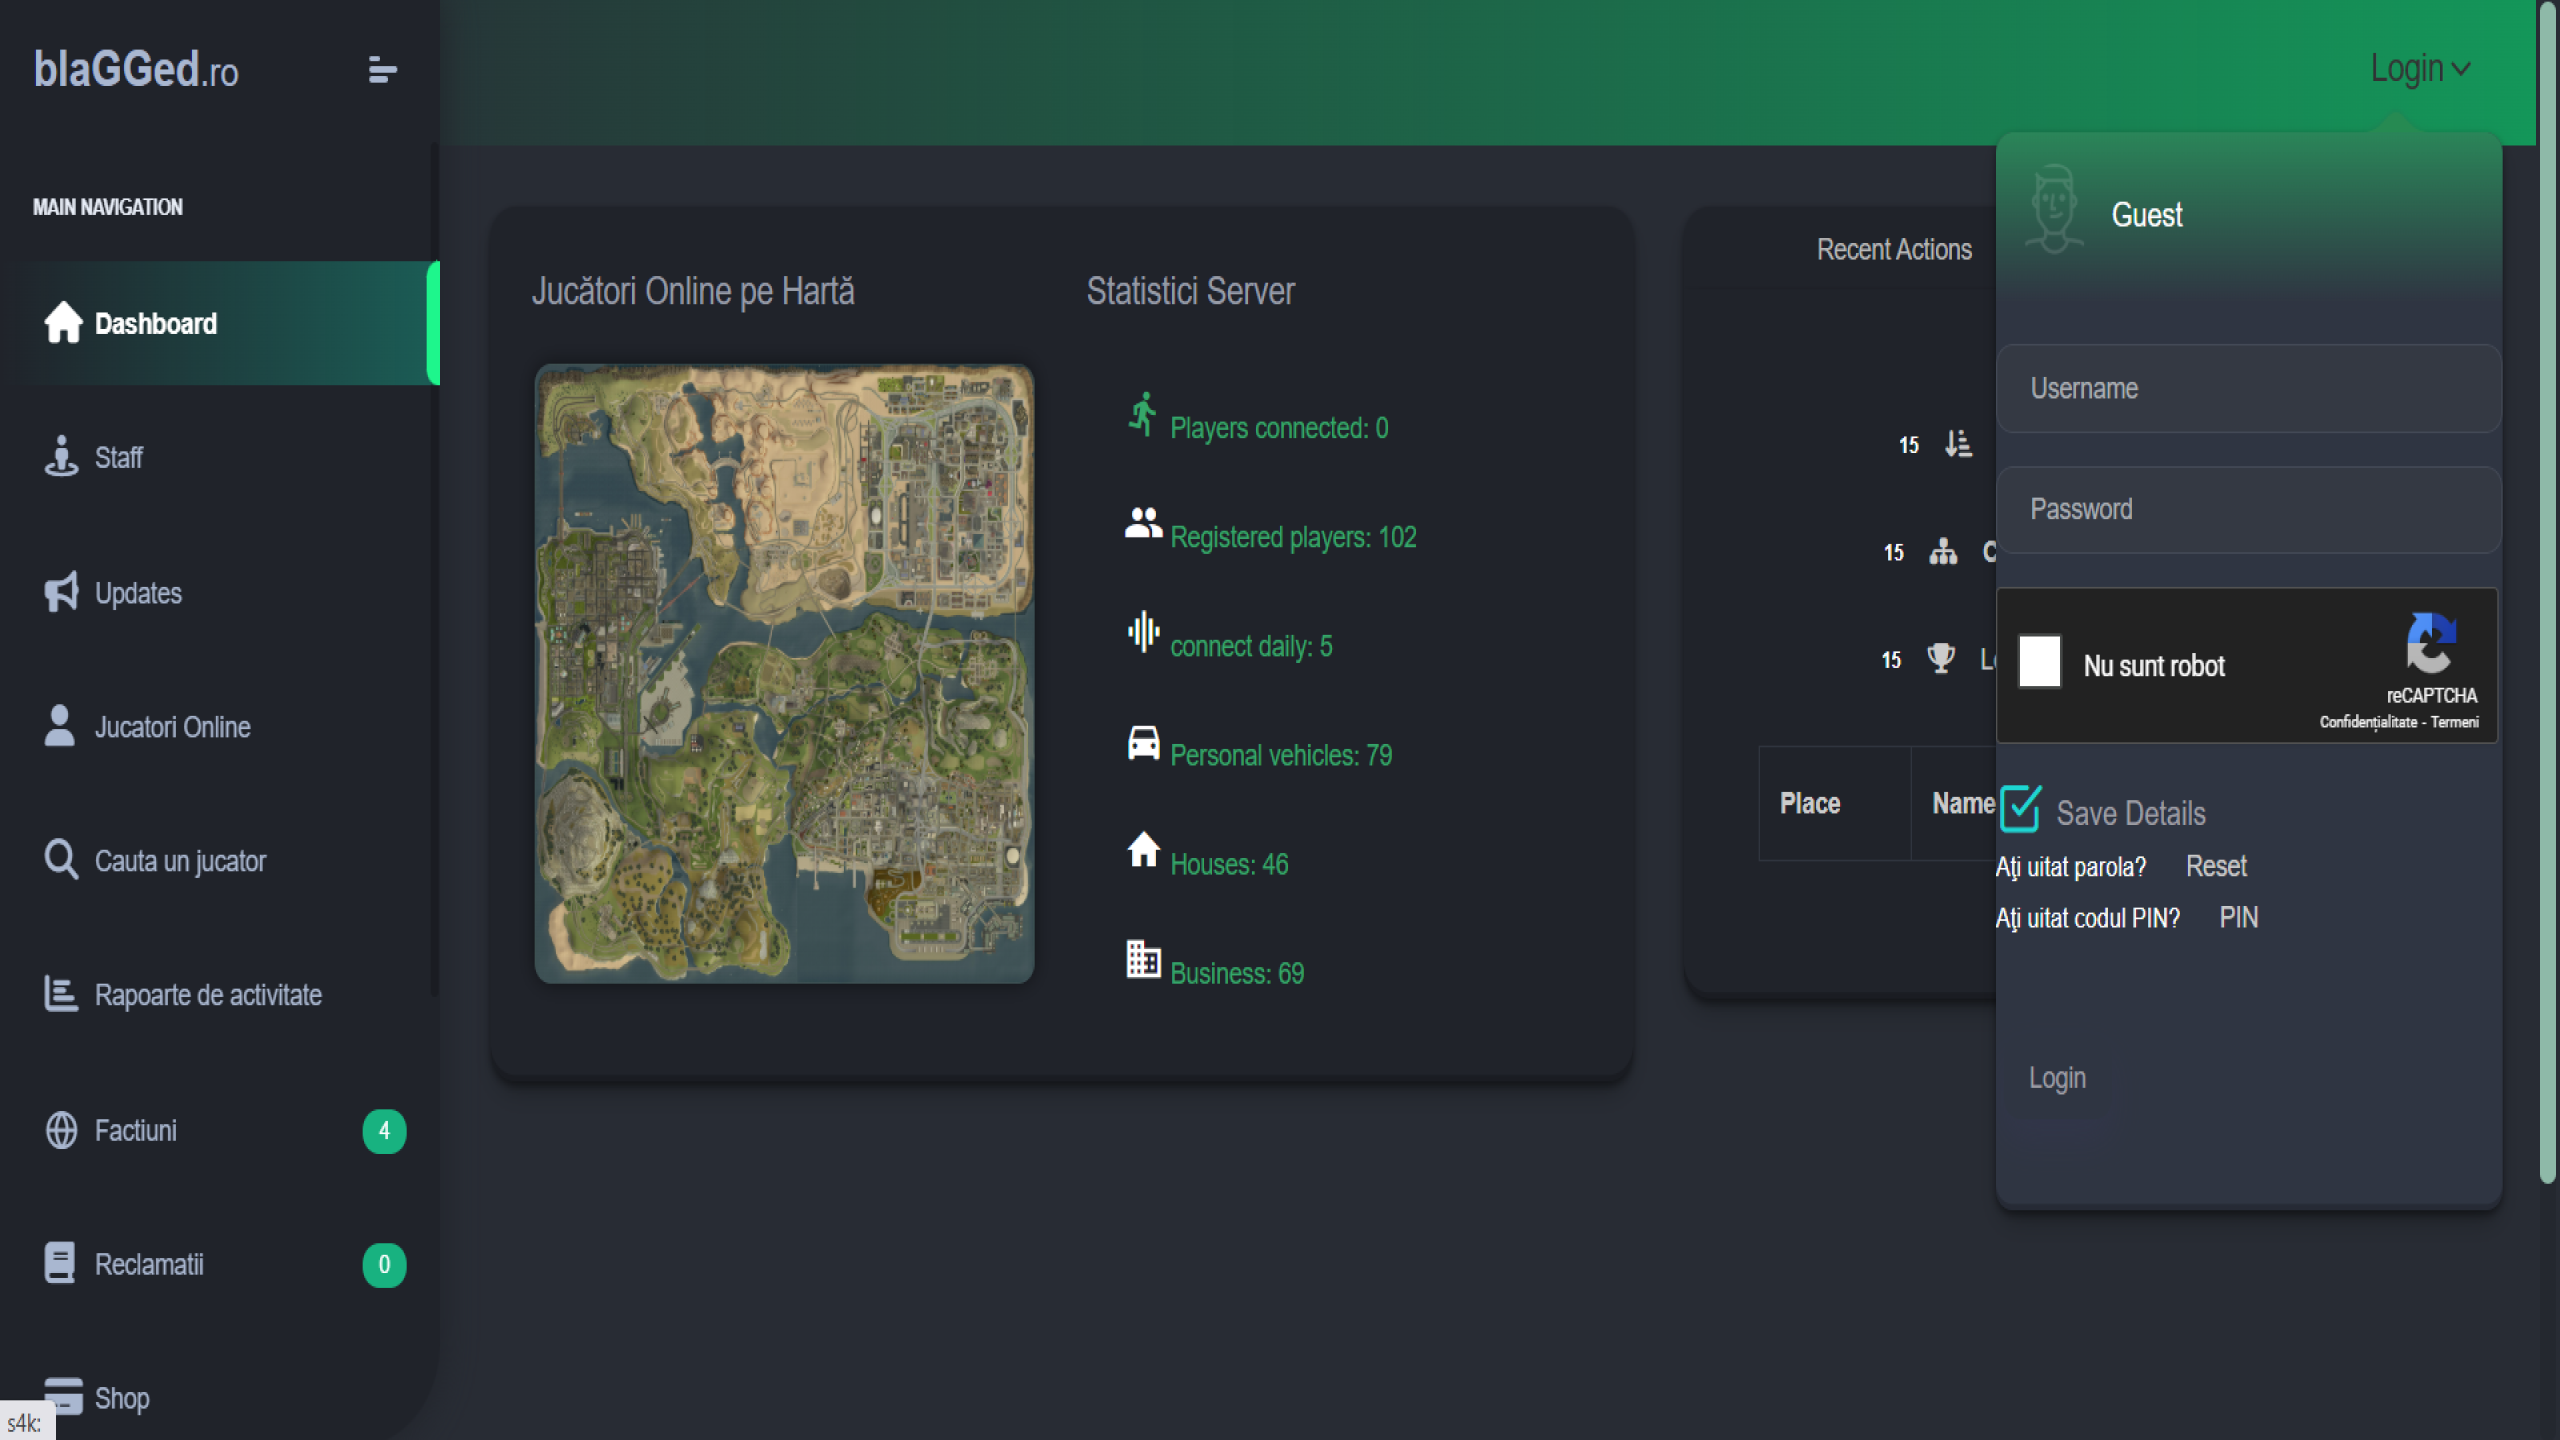Click the Username input field
This screenshot has width=2560, height=1440.
pos(2248,388)
